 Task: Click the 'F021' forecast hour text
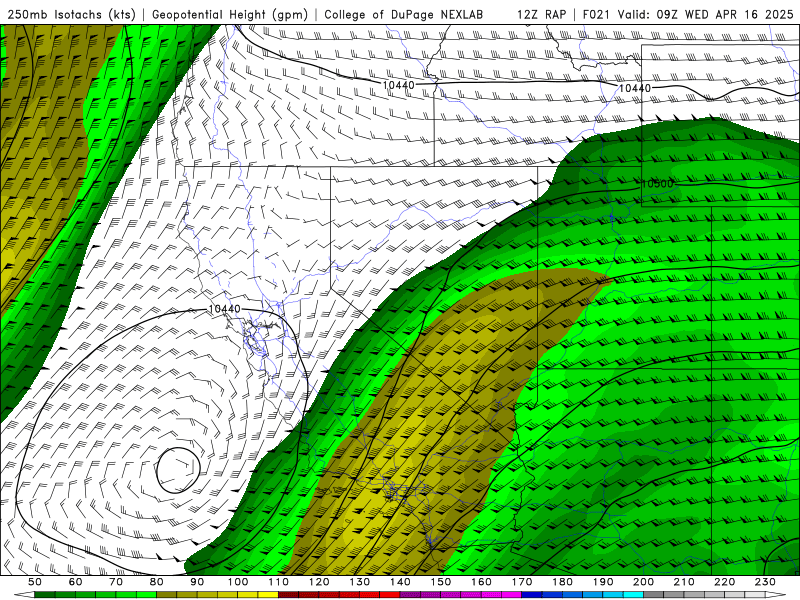click(x=597, y=14)
